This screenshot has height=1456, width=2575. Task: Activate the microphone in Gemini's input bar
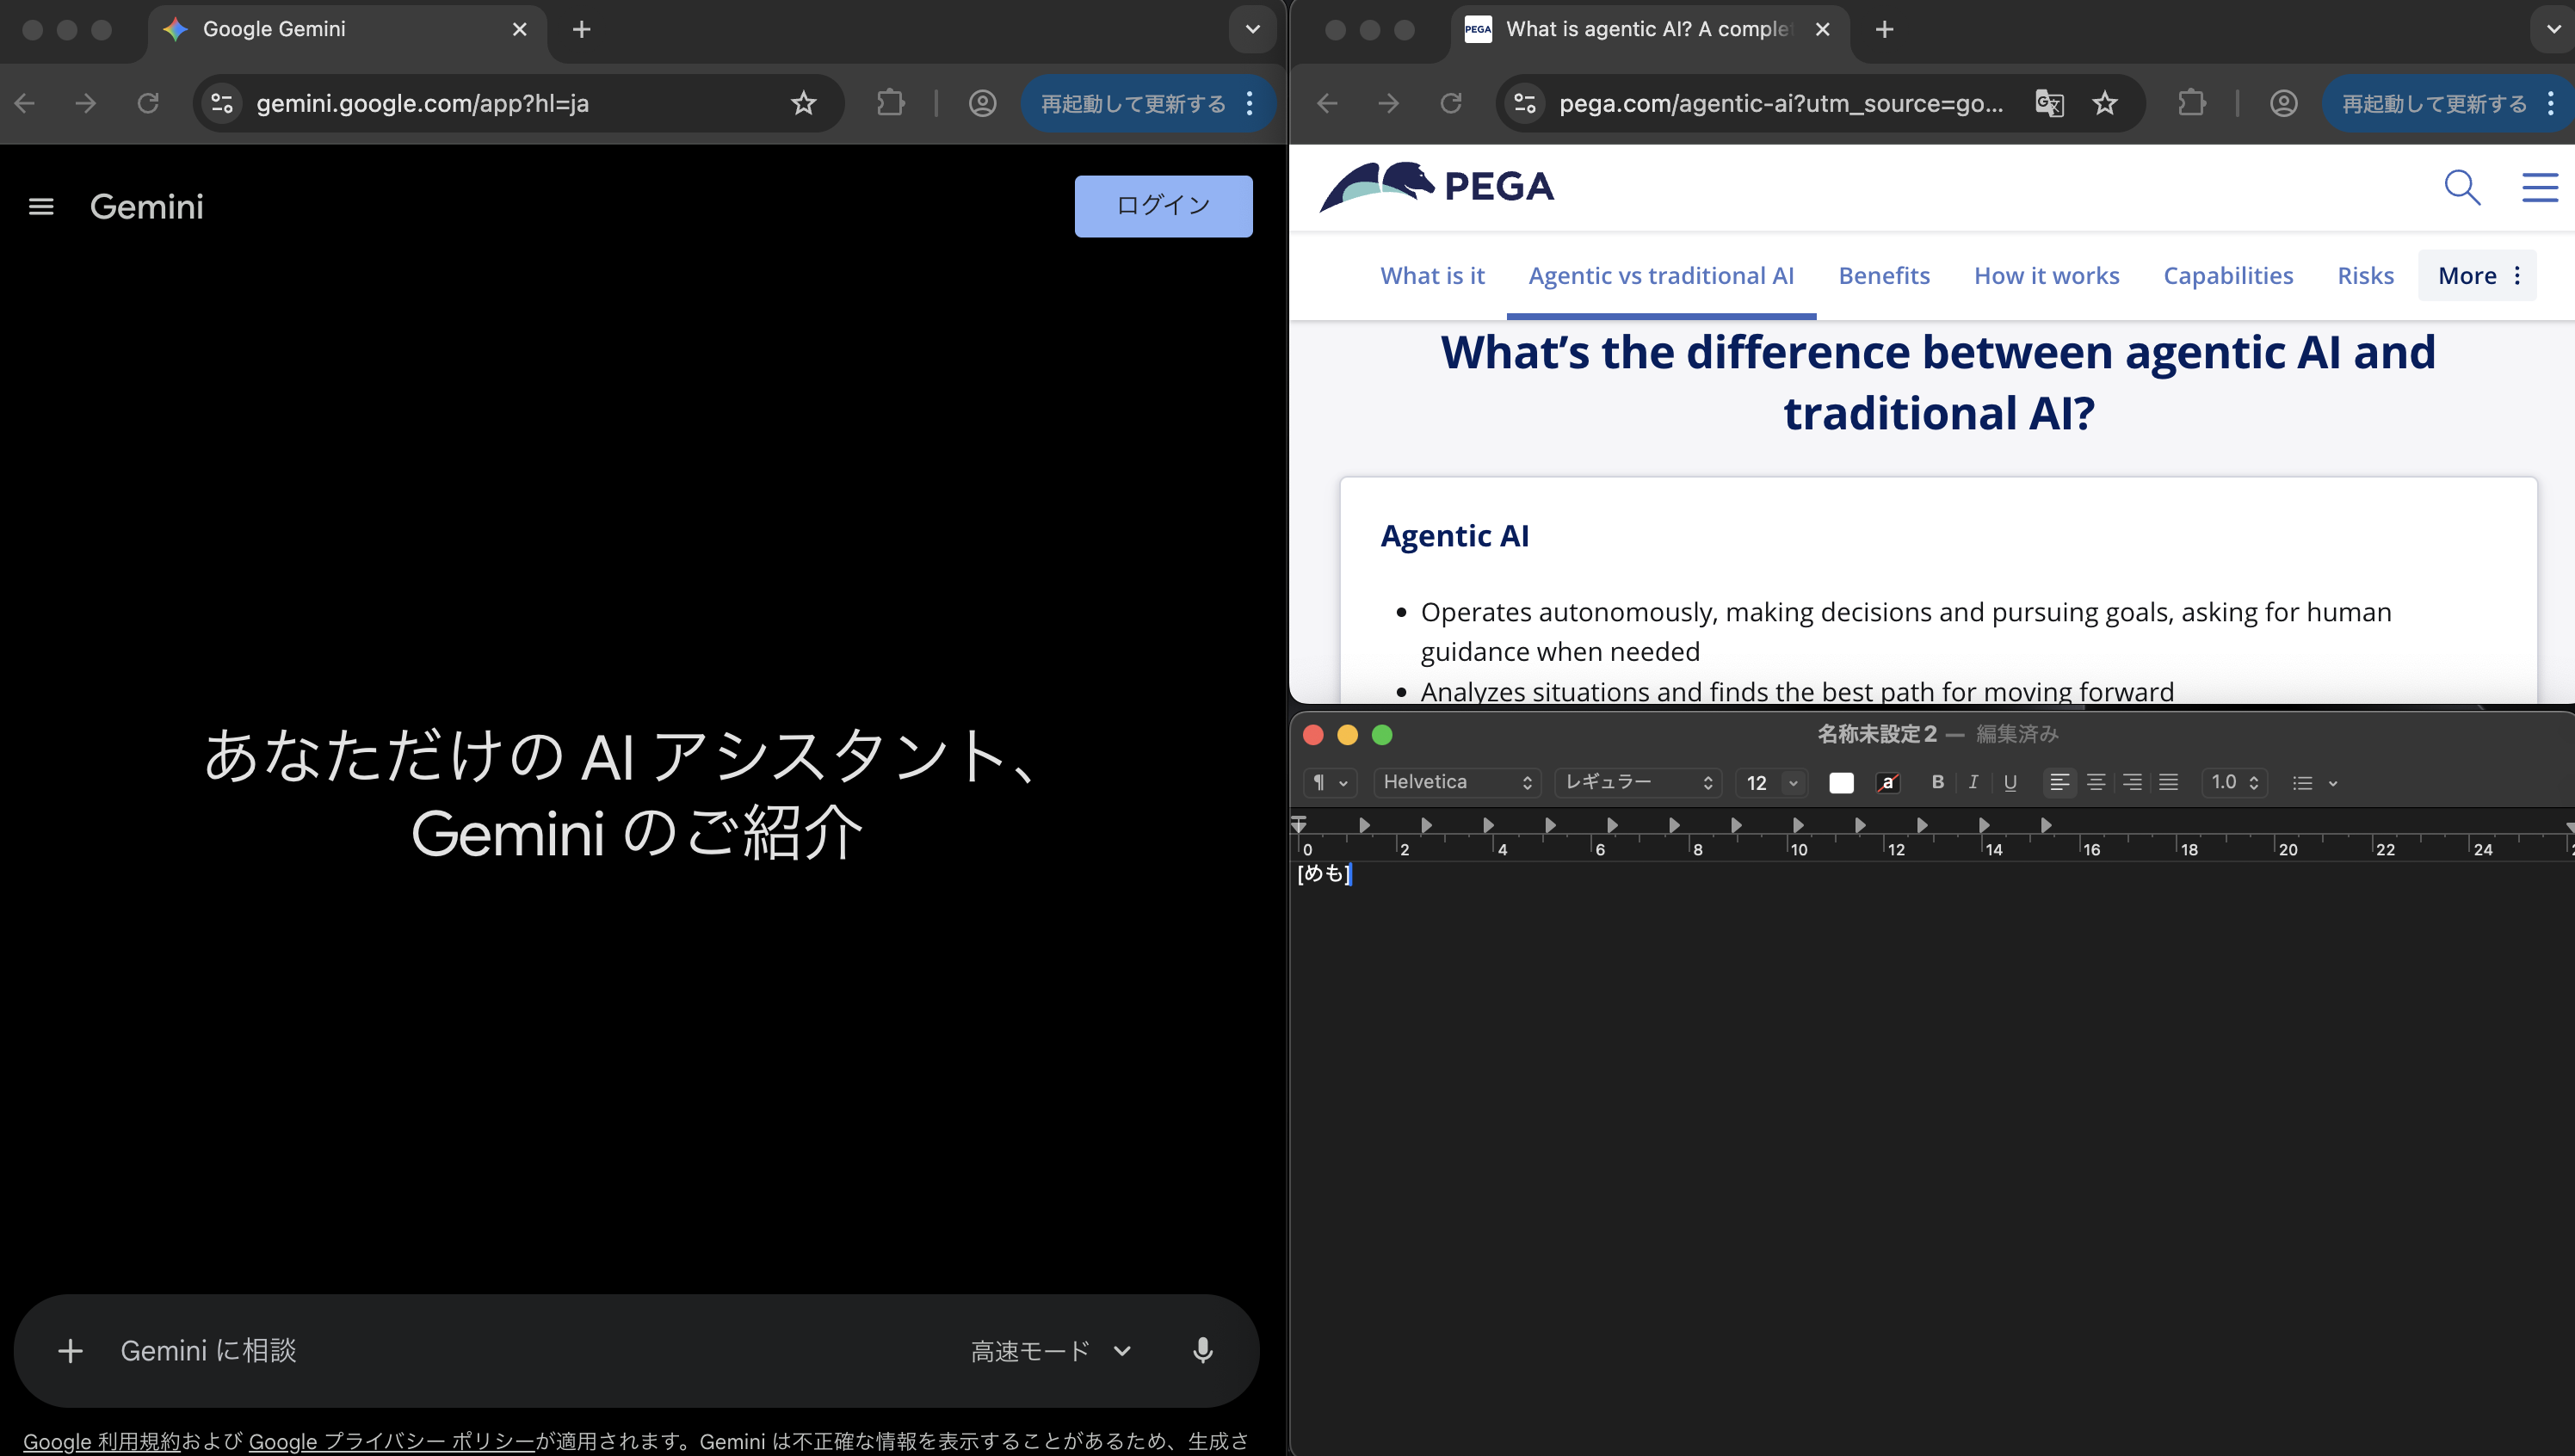point(1202,1350)
